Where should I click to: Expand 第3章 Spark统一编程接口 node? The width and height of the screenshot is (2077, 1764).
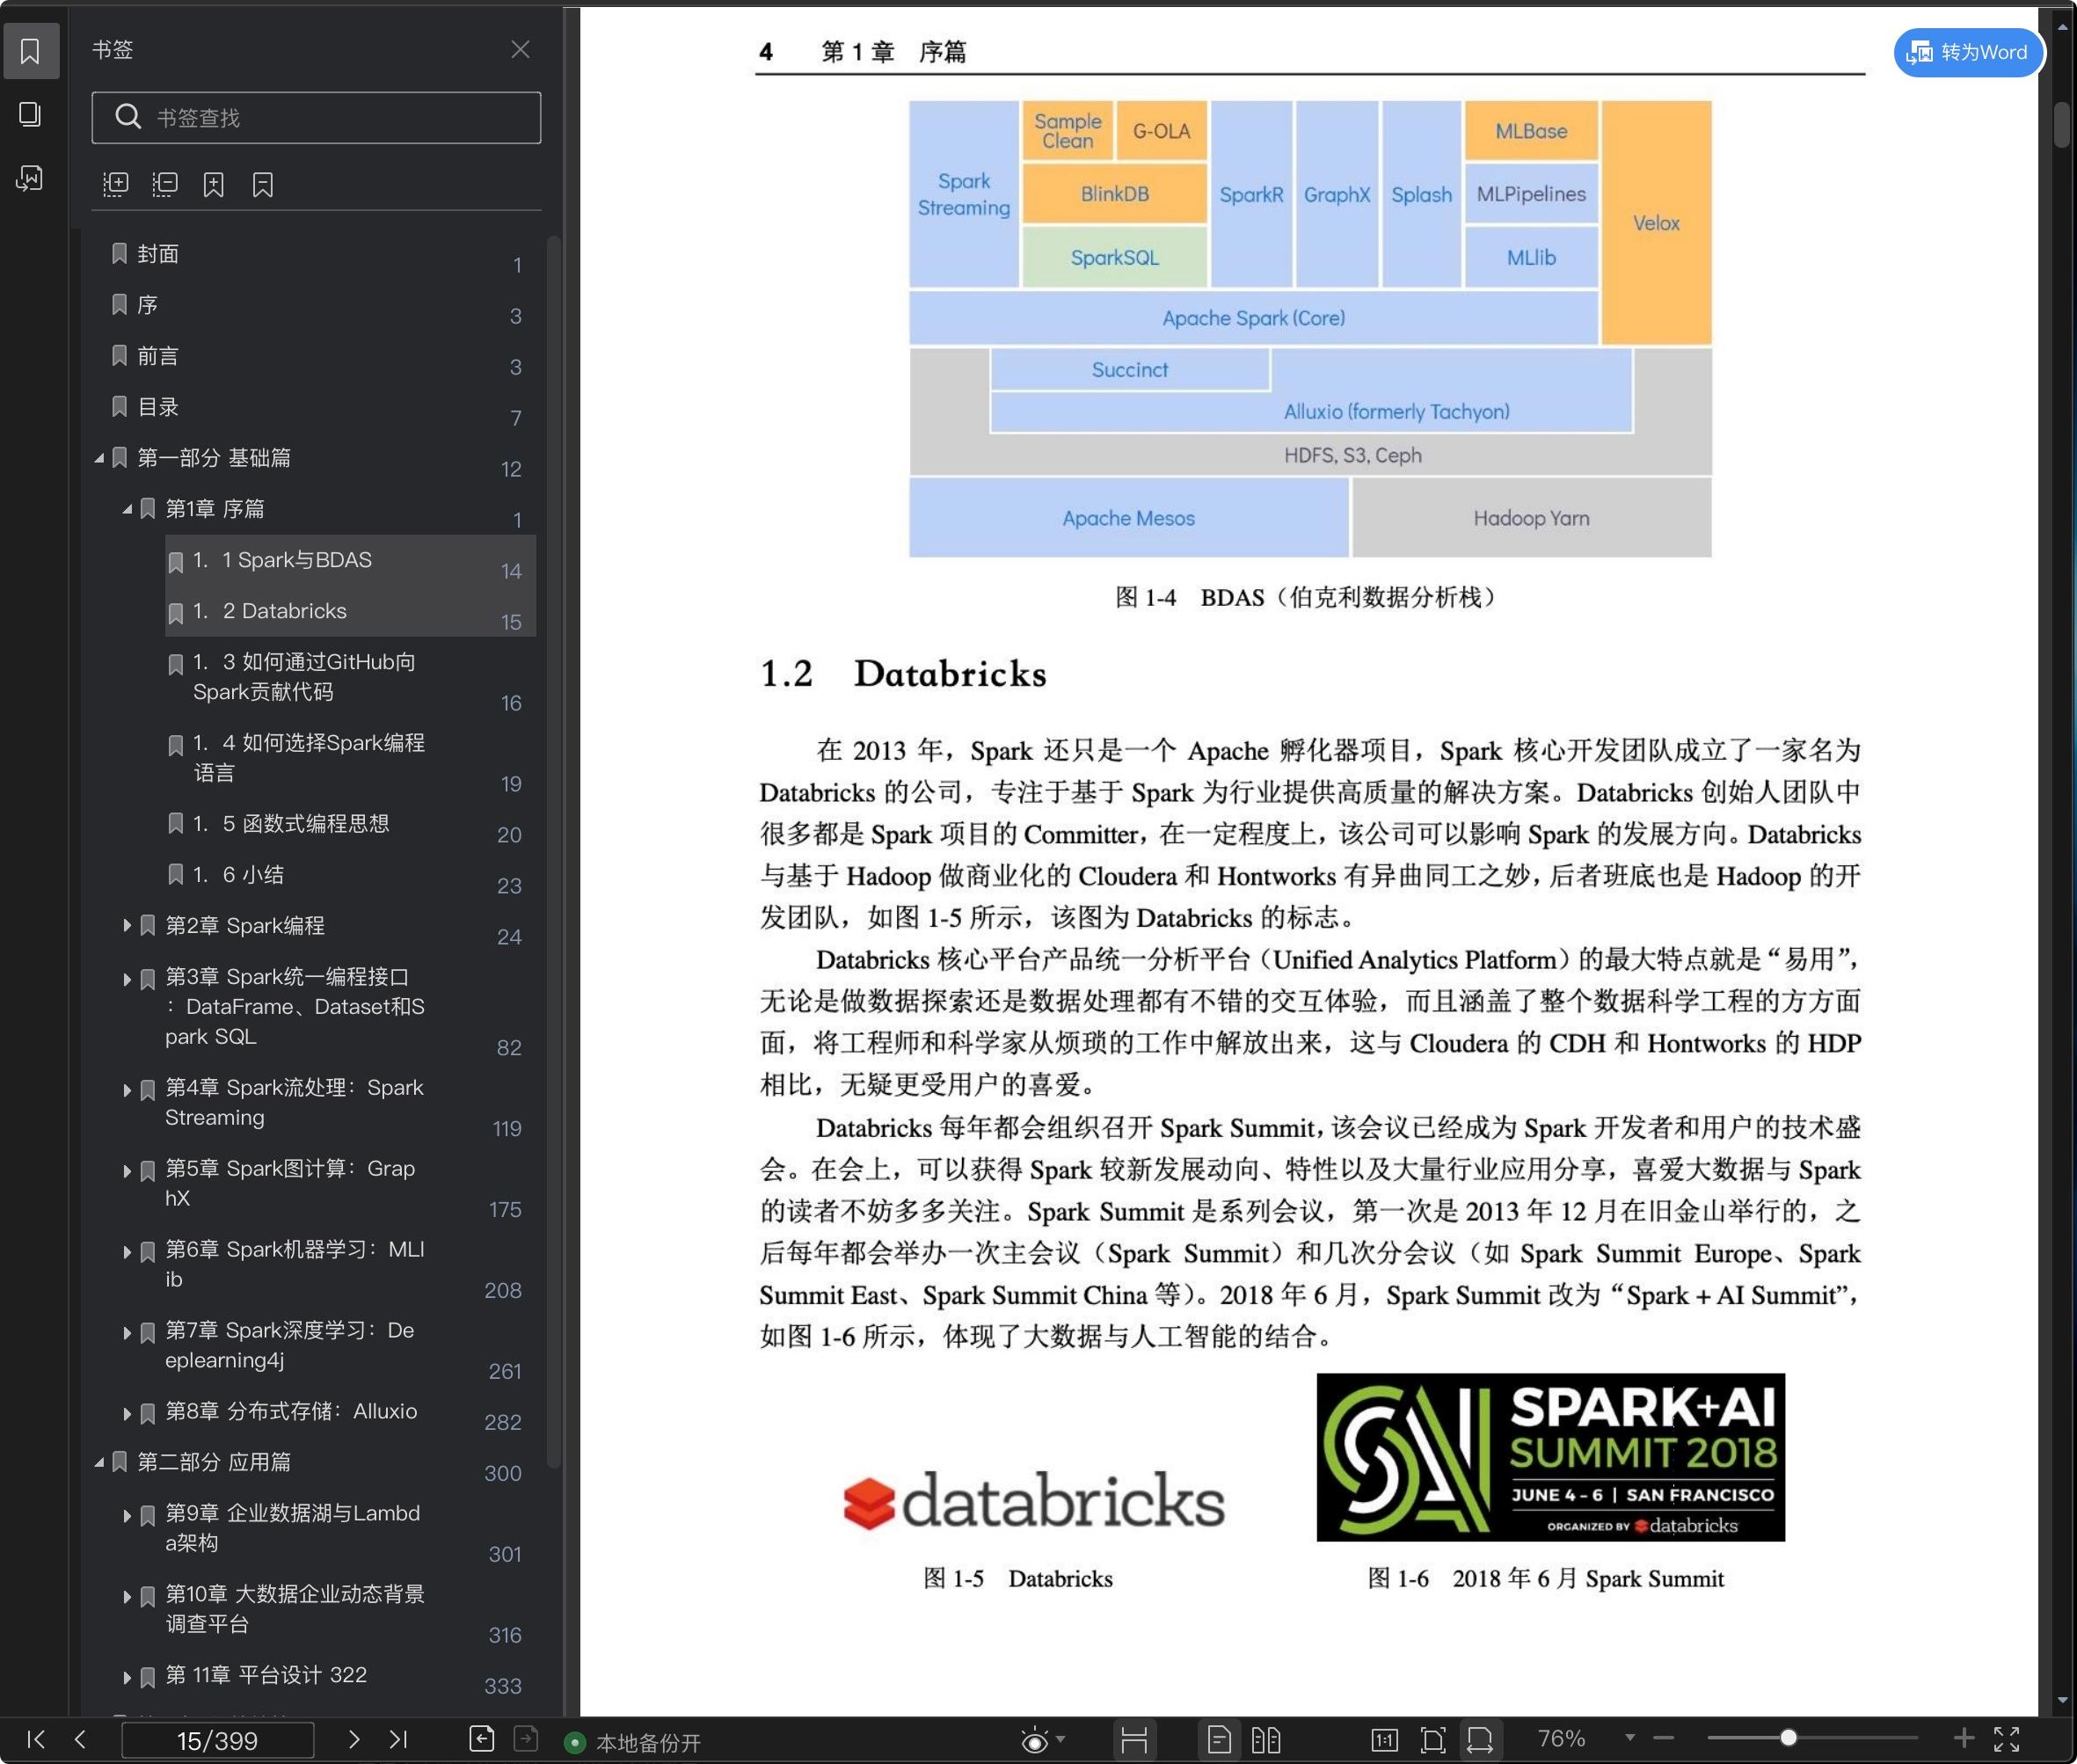tap(127, 979)
